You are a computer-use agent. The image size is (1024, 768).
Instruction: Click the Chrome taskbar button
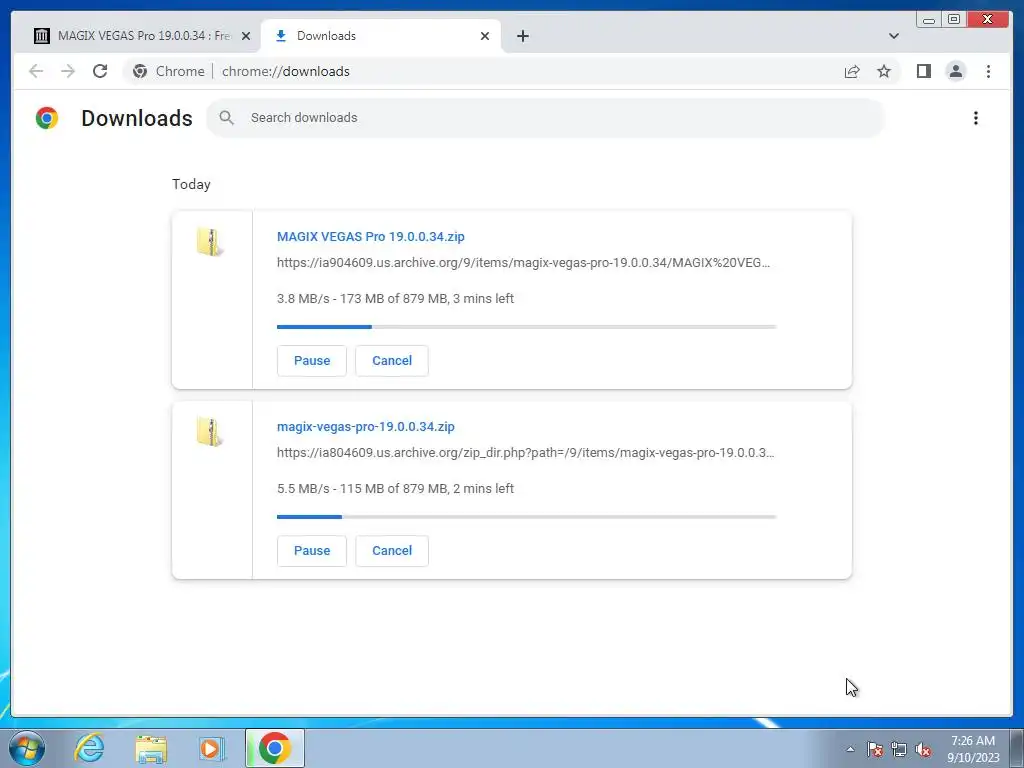[x=274, y=748]
